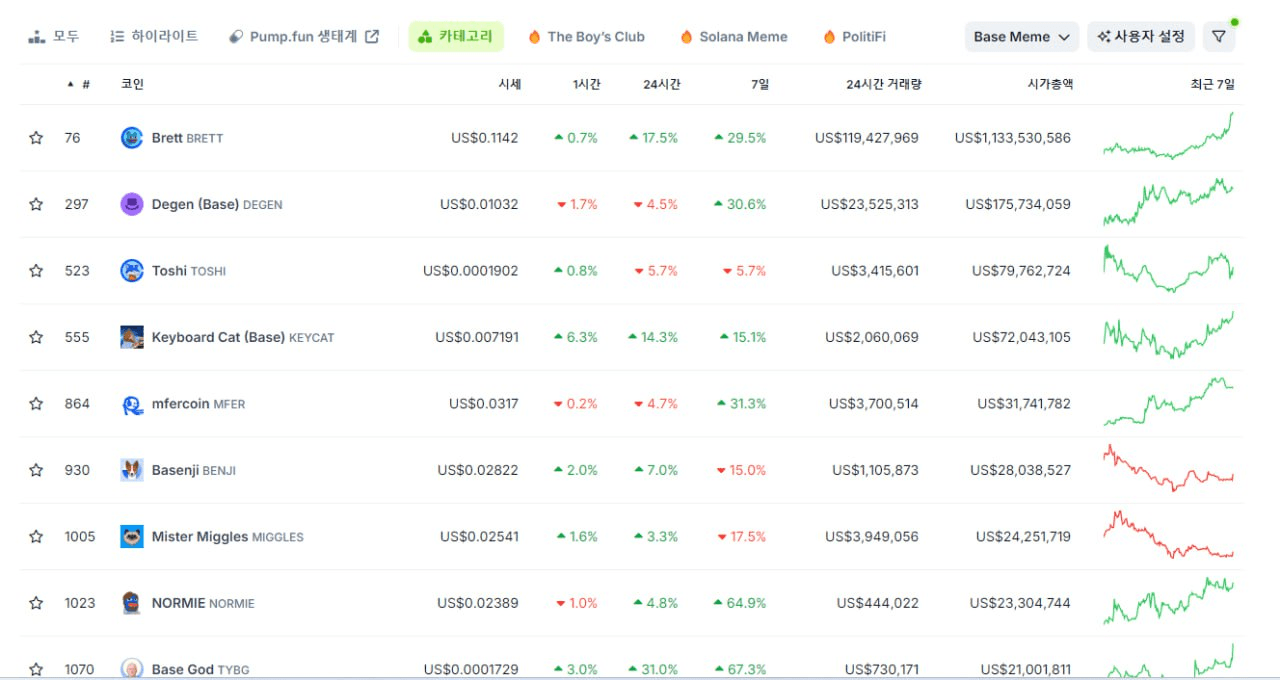
Task: Open the Pump.fun 생태계 tab
Action: [x=304, y=37]
